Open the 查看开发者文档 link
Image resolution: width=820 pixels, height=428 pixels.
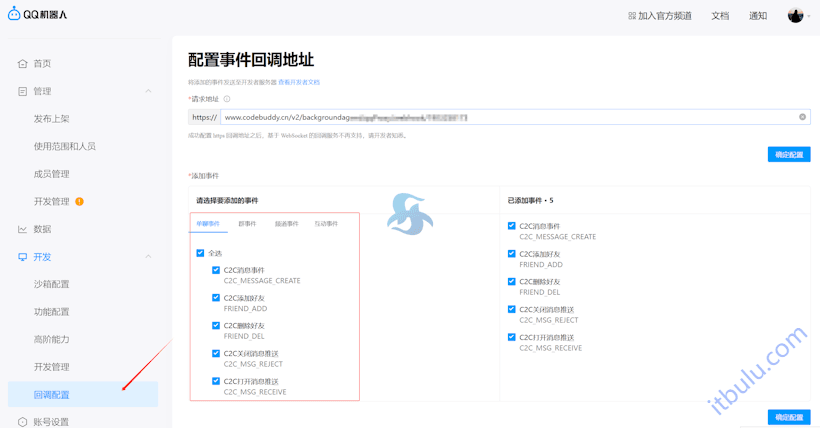click(x=299, y=82)
